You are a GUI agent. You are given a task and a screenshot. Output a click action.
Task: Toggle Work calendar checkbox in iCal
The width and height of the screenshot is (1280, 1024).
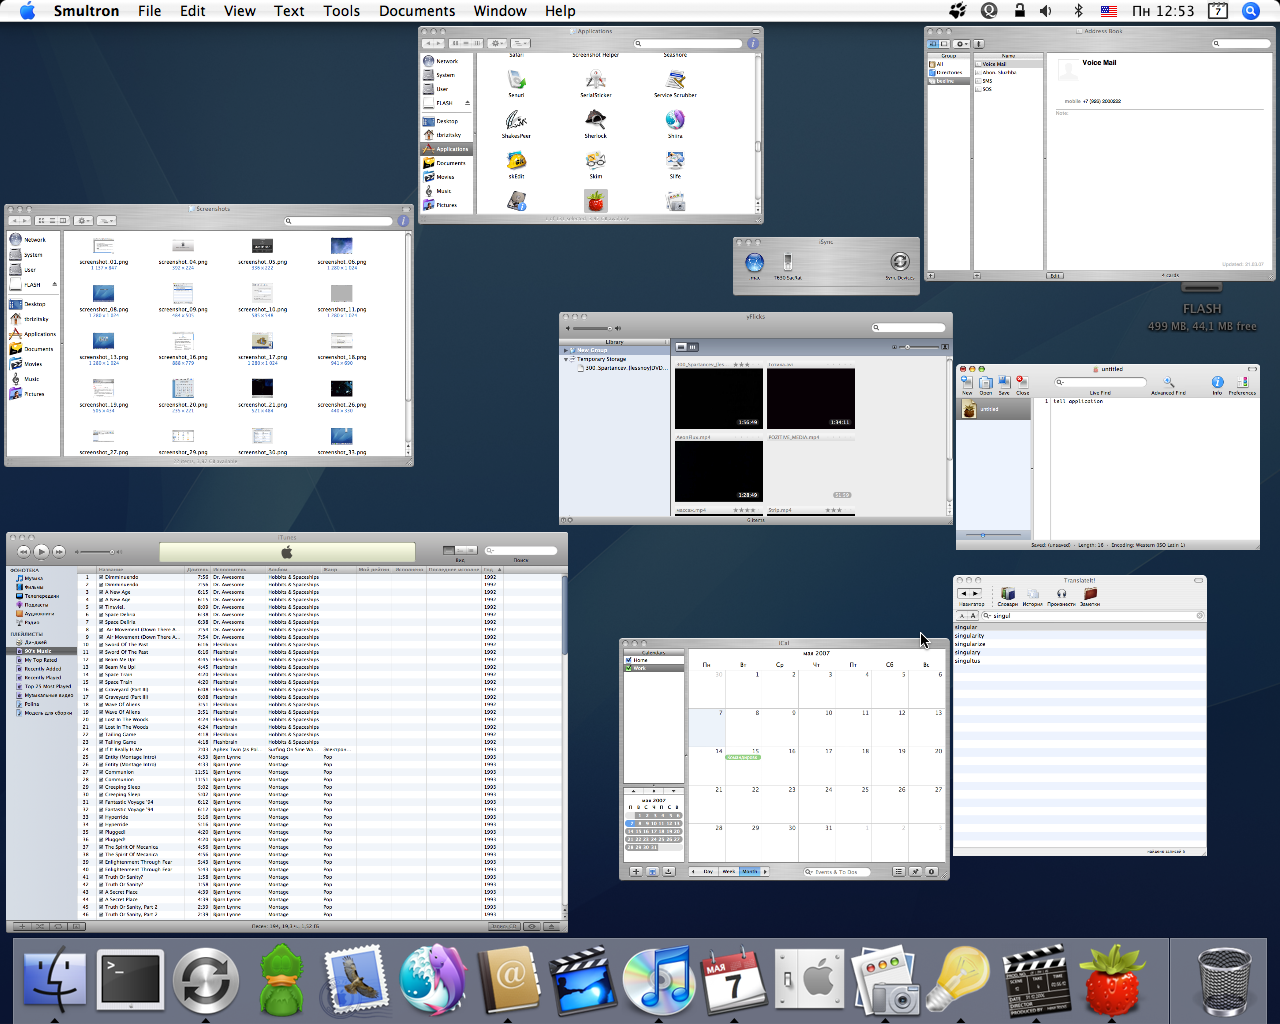[x=628, y=668]
